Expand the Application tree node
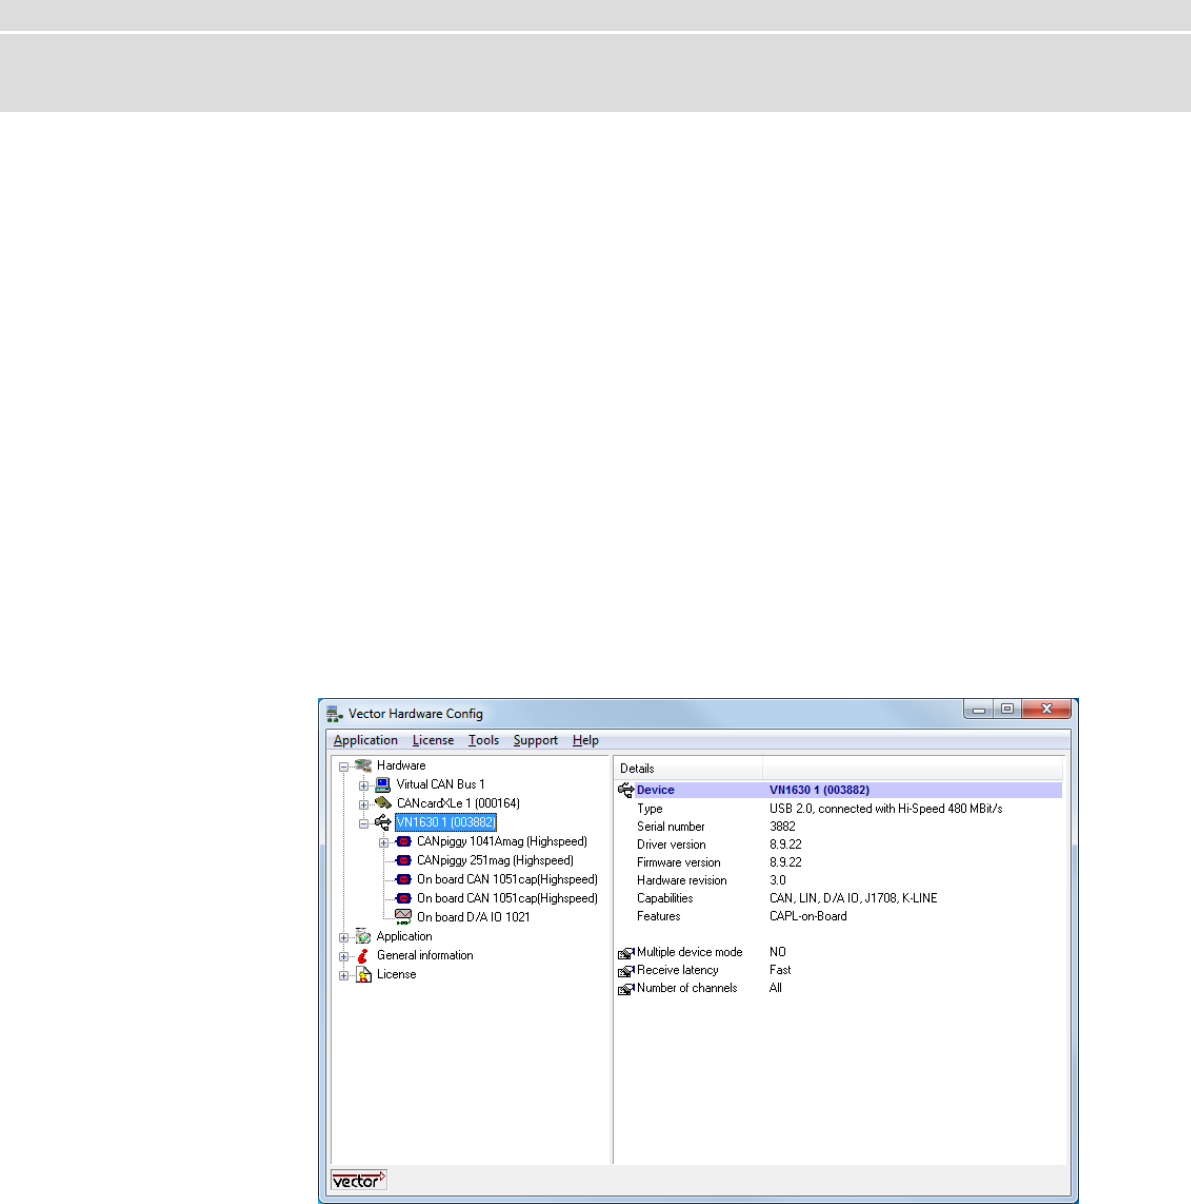 344,938
